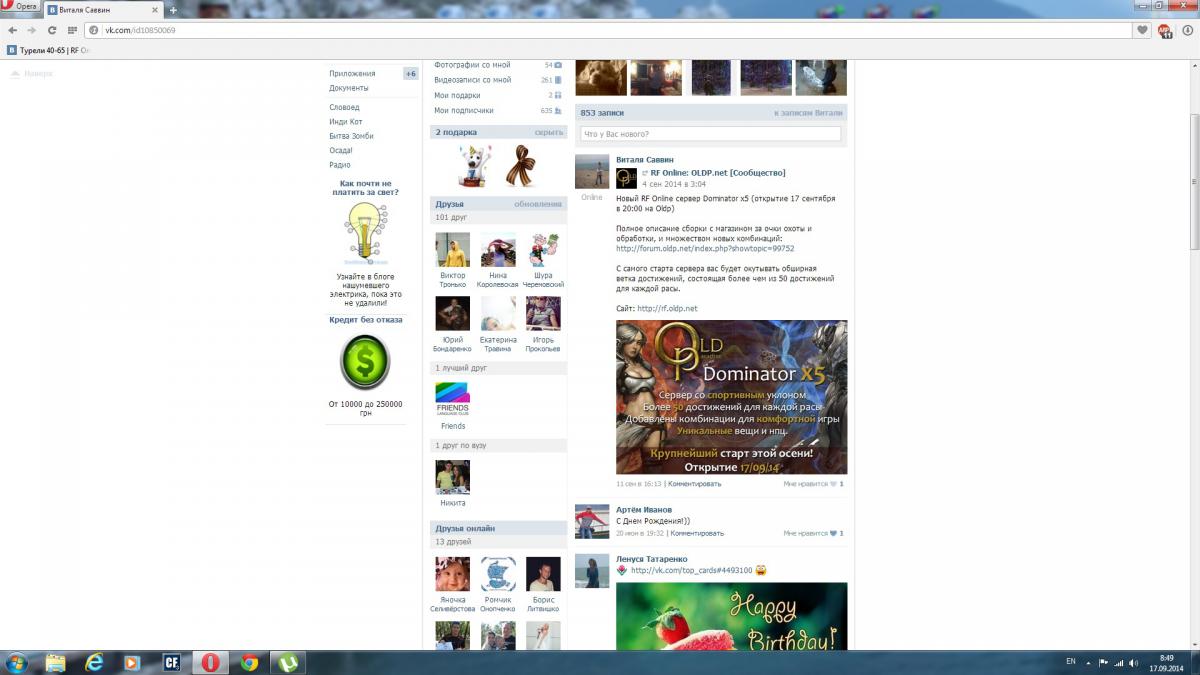
Task: Hide the gifts block with скрыть
Action: click(549, 132)
